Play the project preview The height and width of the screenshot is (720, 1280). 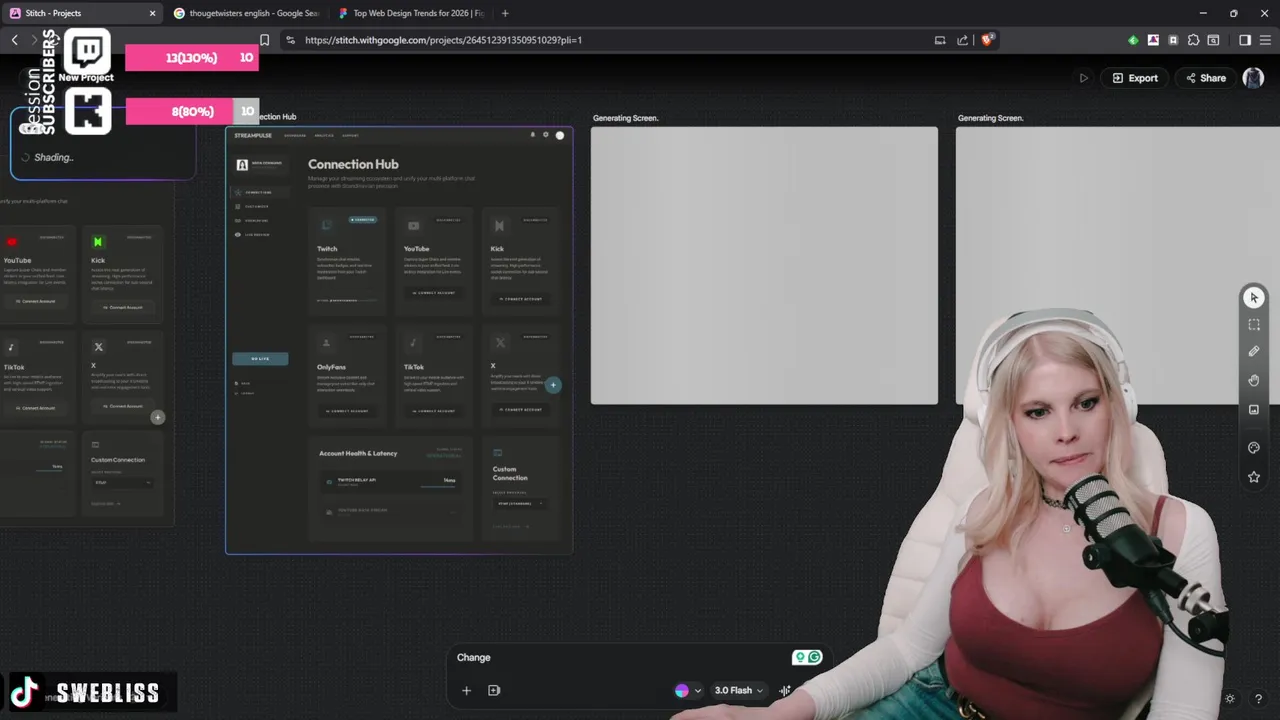coord(1083,78)
